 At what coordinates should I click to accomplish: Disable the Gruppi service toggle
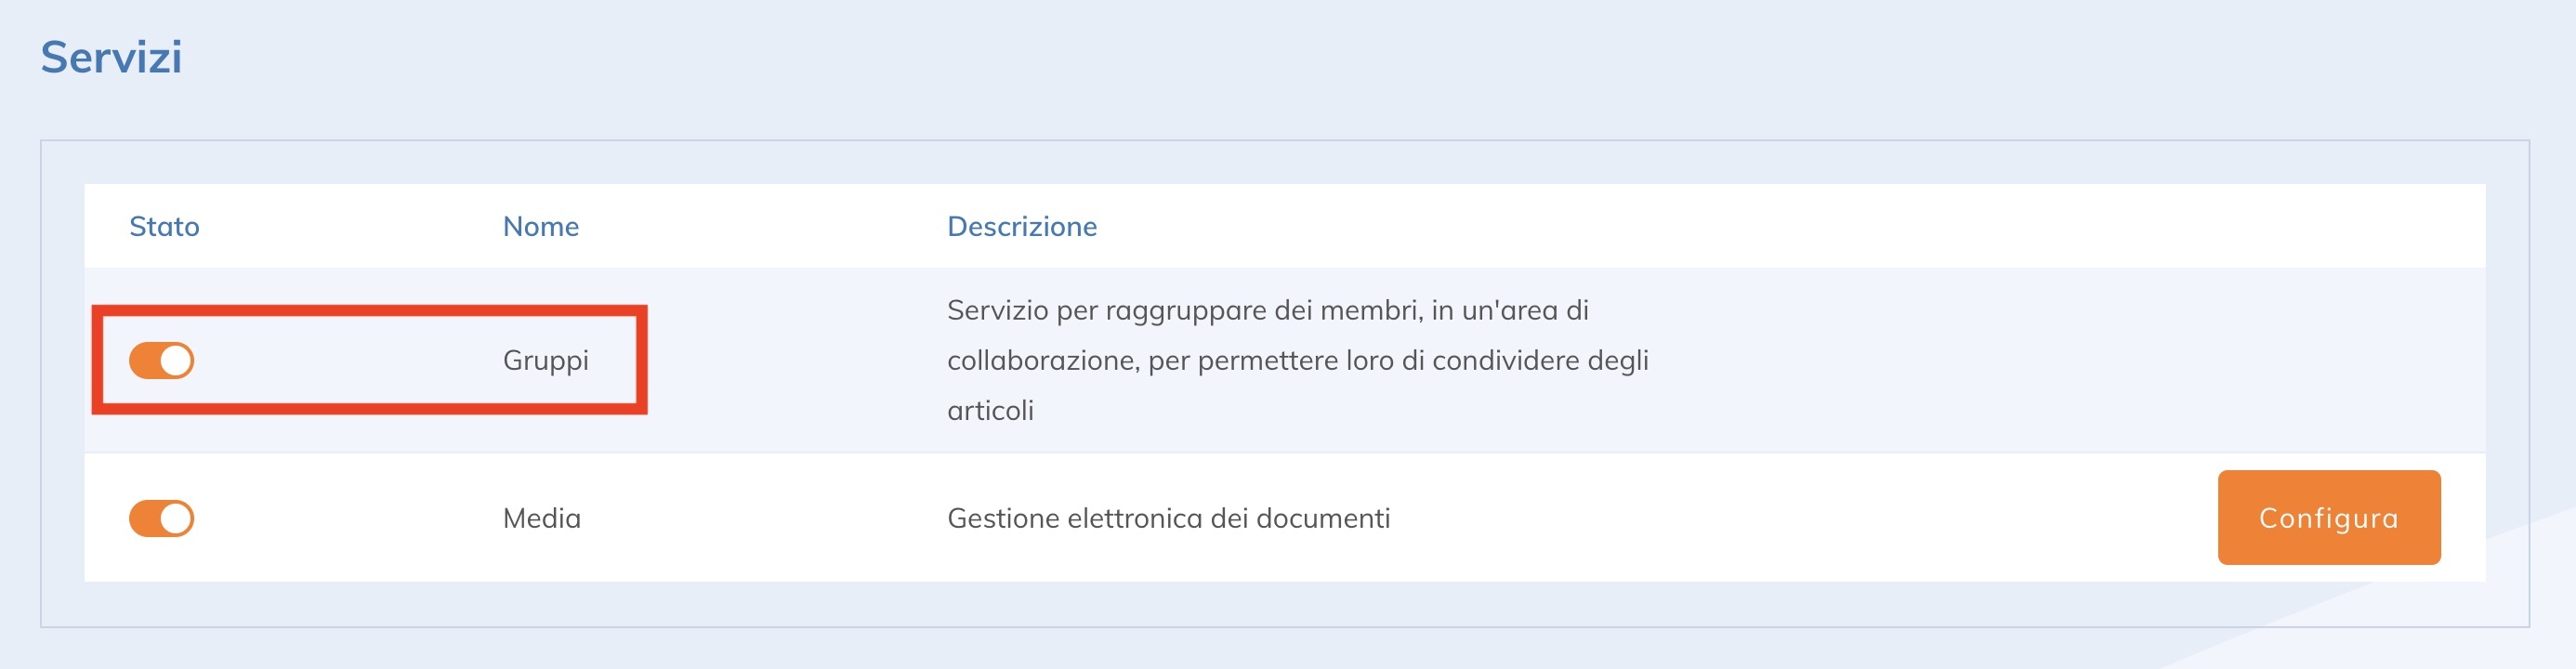coord(161,360)
